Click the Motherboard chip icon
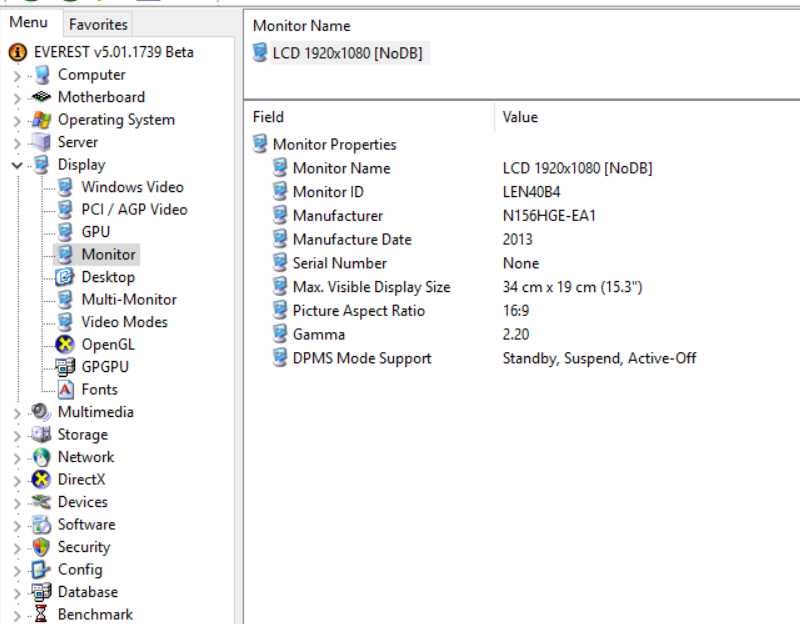This screenshot has height=624, width=800. pyautogui.click(x=41, y=96)
